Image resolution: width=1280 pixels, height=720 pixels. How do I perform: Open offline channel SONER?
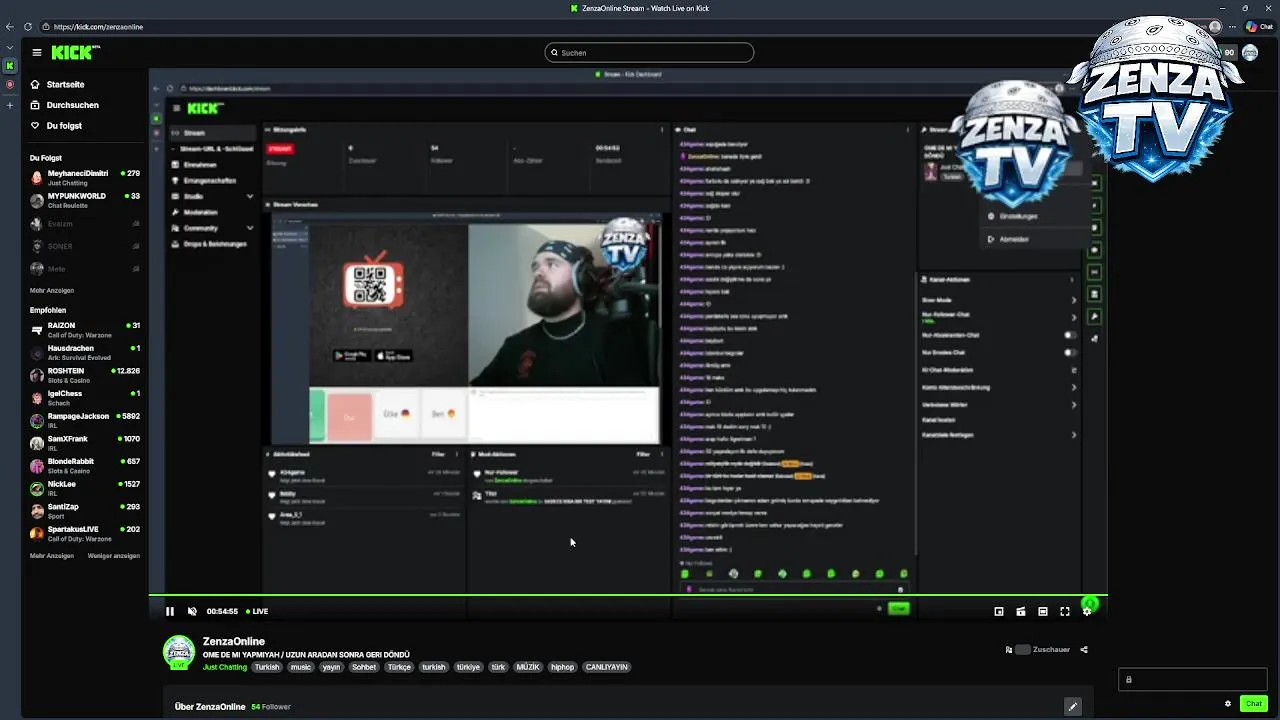[85, 246]
